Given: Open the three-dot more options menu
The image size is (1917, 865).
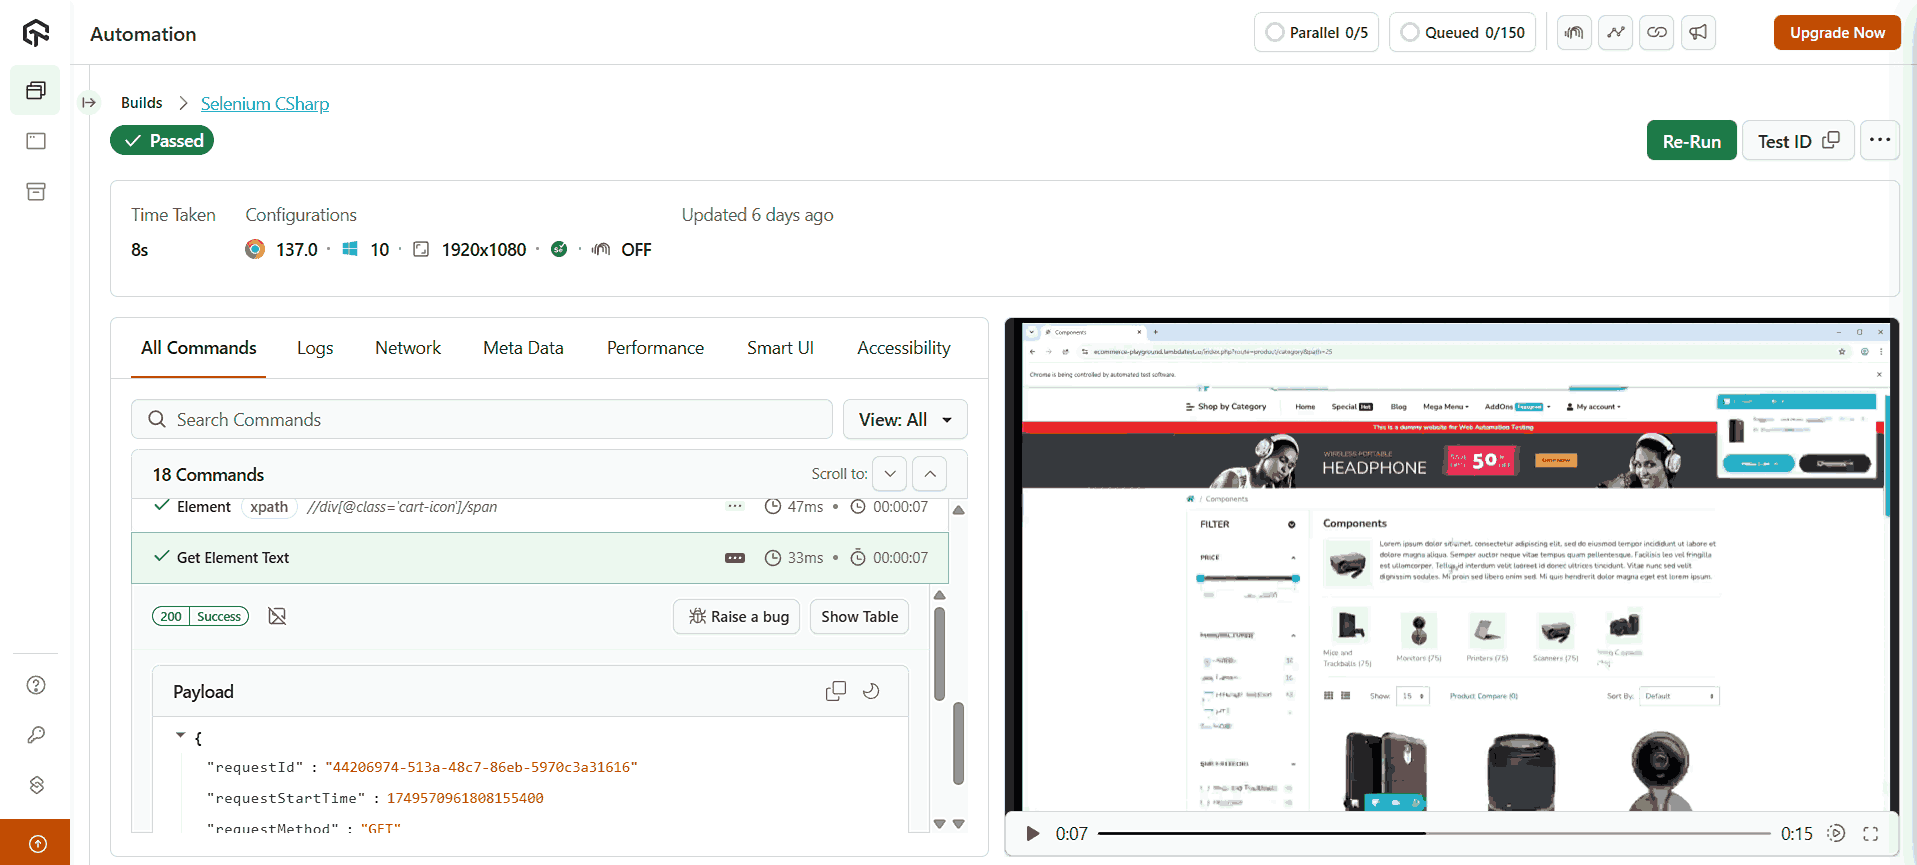Looking at the screenshot, I should [1879, 140].
